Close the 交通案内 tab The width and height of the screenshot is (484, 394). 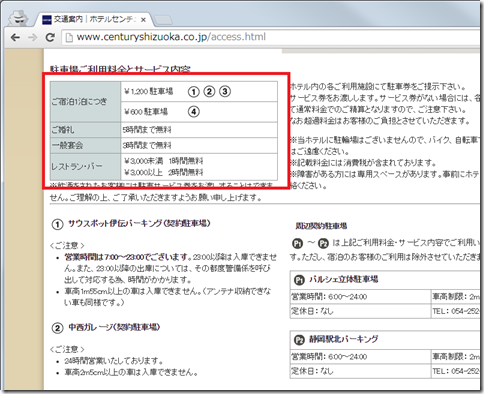tap(143, 20)
